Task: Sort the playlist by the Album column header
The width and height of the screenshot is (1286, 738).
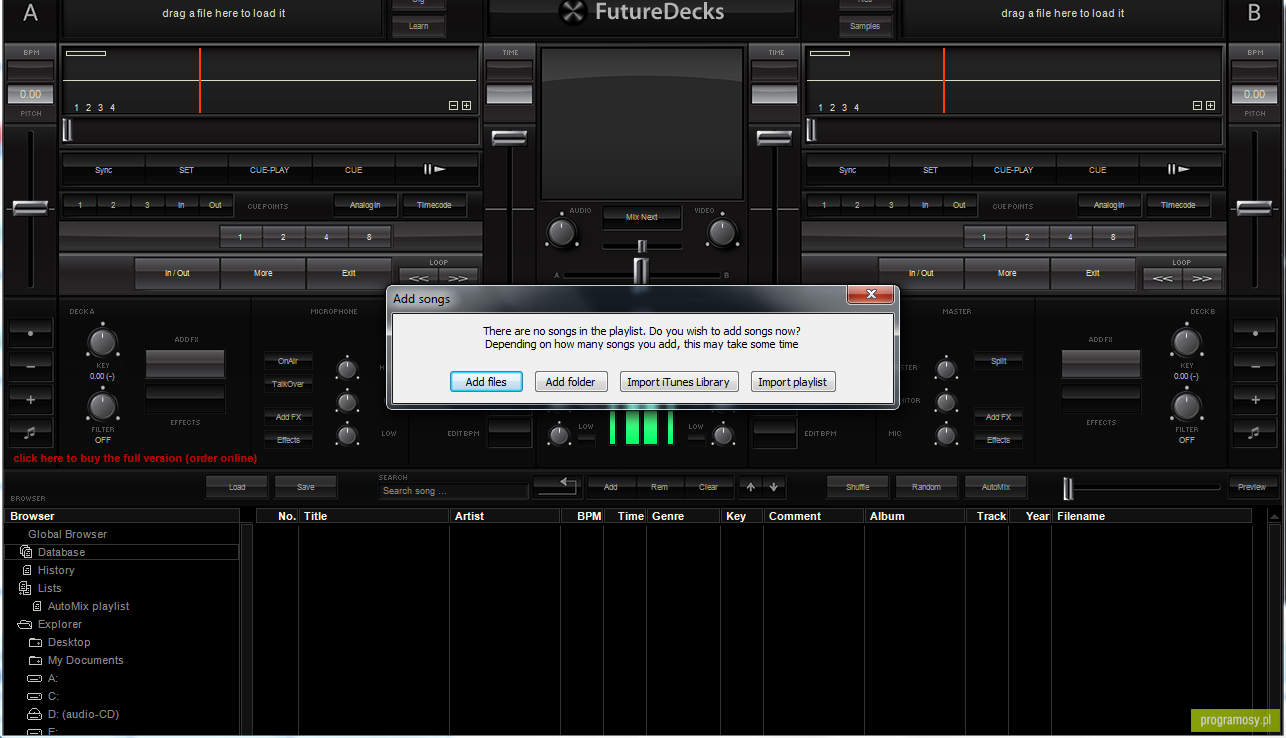Action: click(915, 516)
